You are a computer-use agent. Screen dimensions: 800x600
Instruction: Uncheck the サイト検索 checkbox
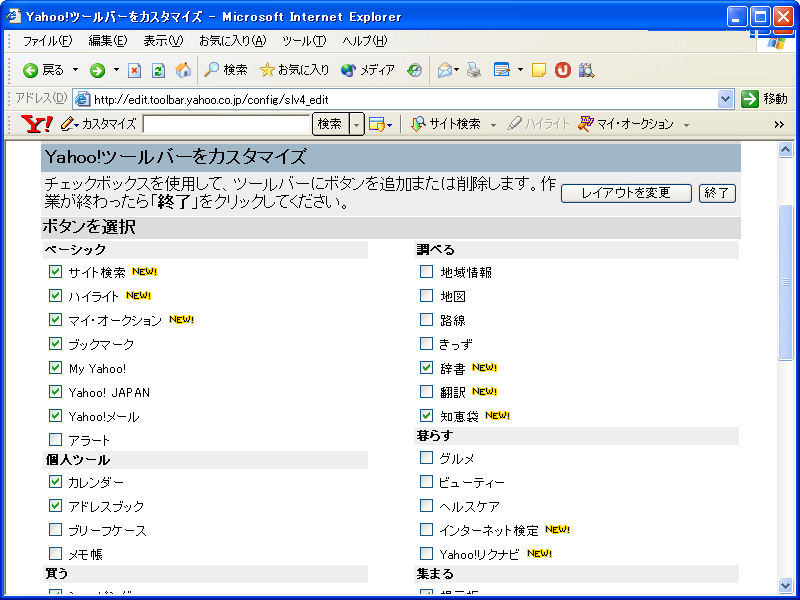pyautogui.click(x=55, y=271)
